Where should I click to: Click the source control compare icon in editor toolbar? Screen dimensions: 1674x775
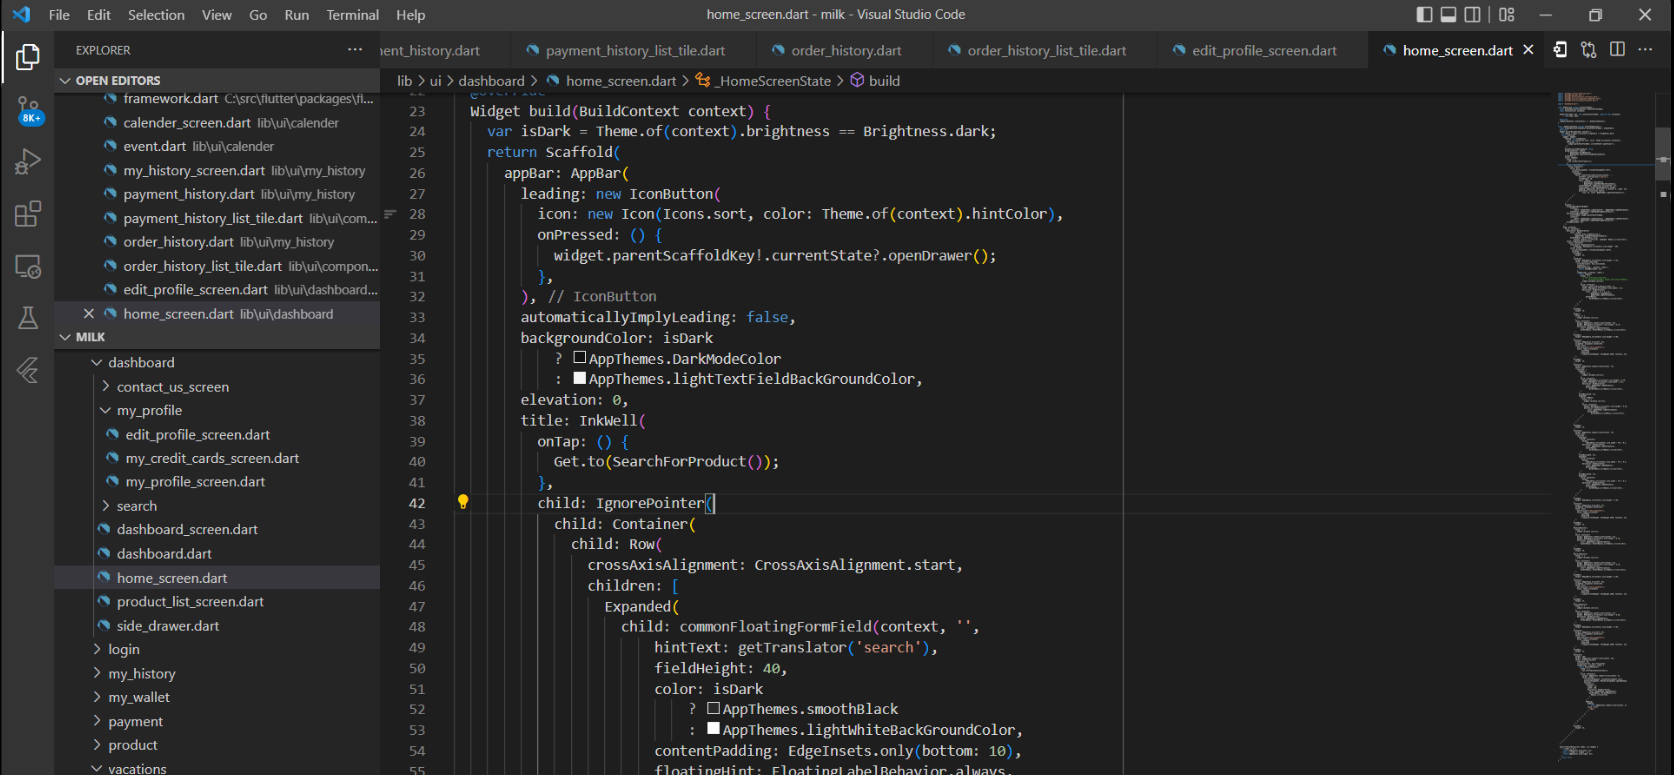coord(1589,49)
